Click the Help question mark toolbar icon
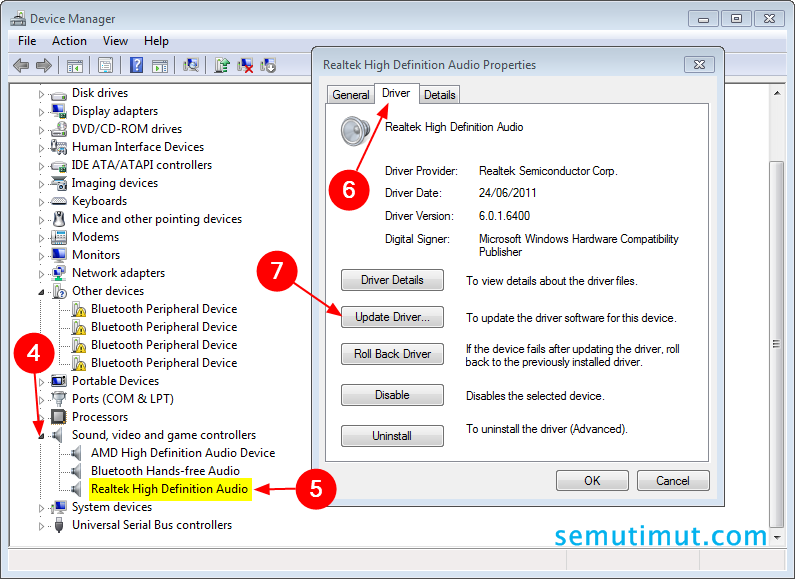Viewport: 795px width, 579px height. (x=136, y=65)
